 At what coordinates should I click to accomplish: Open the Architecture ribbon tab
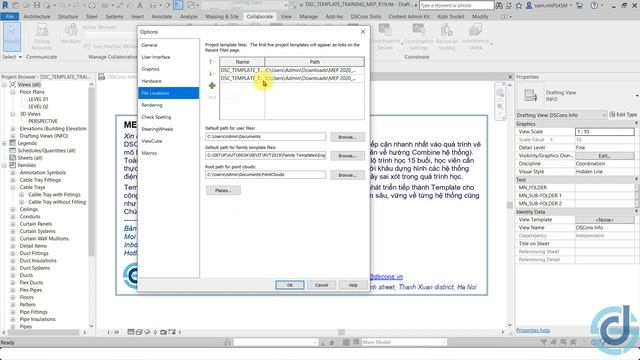37,16
